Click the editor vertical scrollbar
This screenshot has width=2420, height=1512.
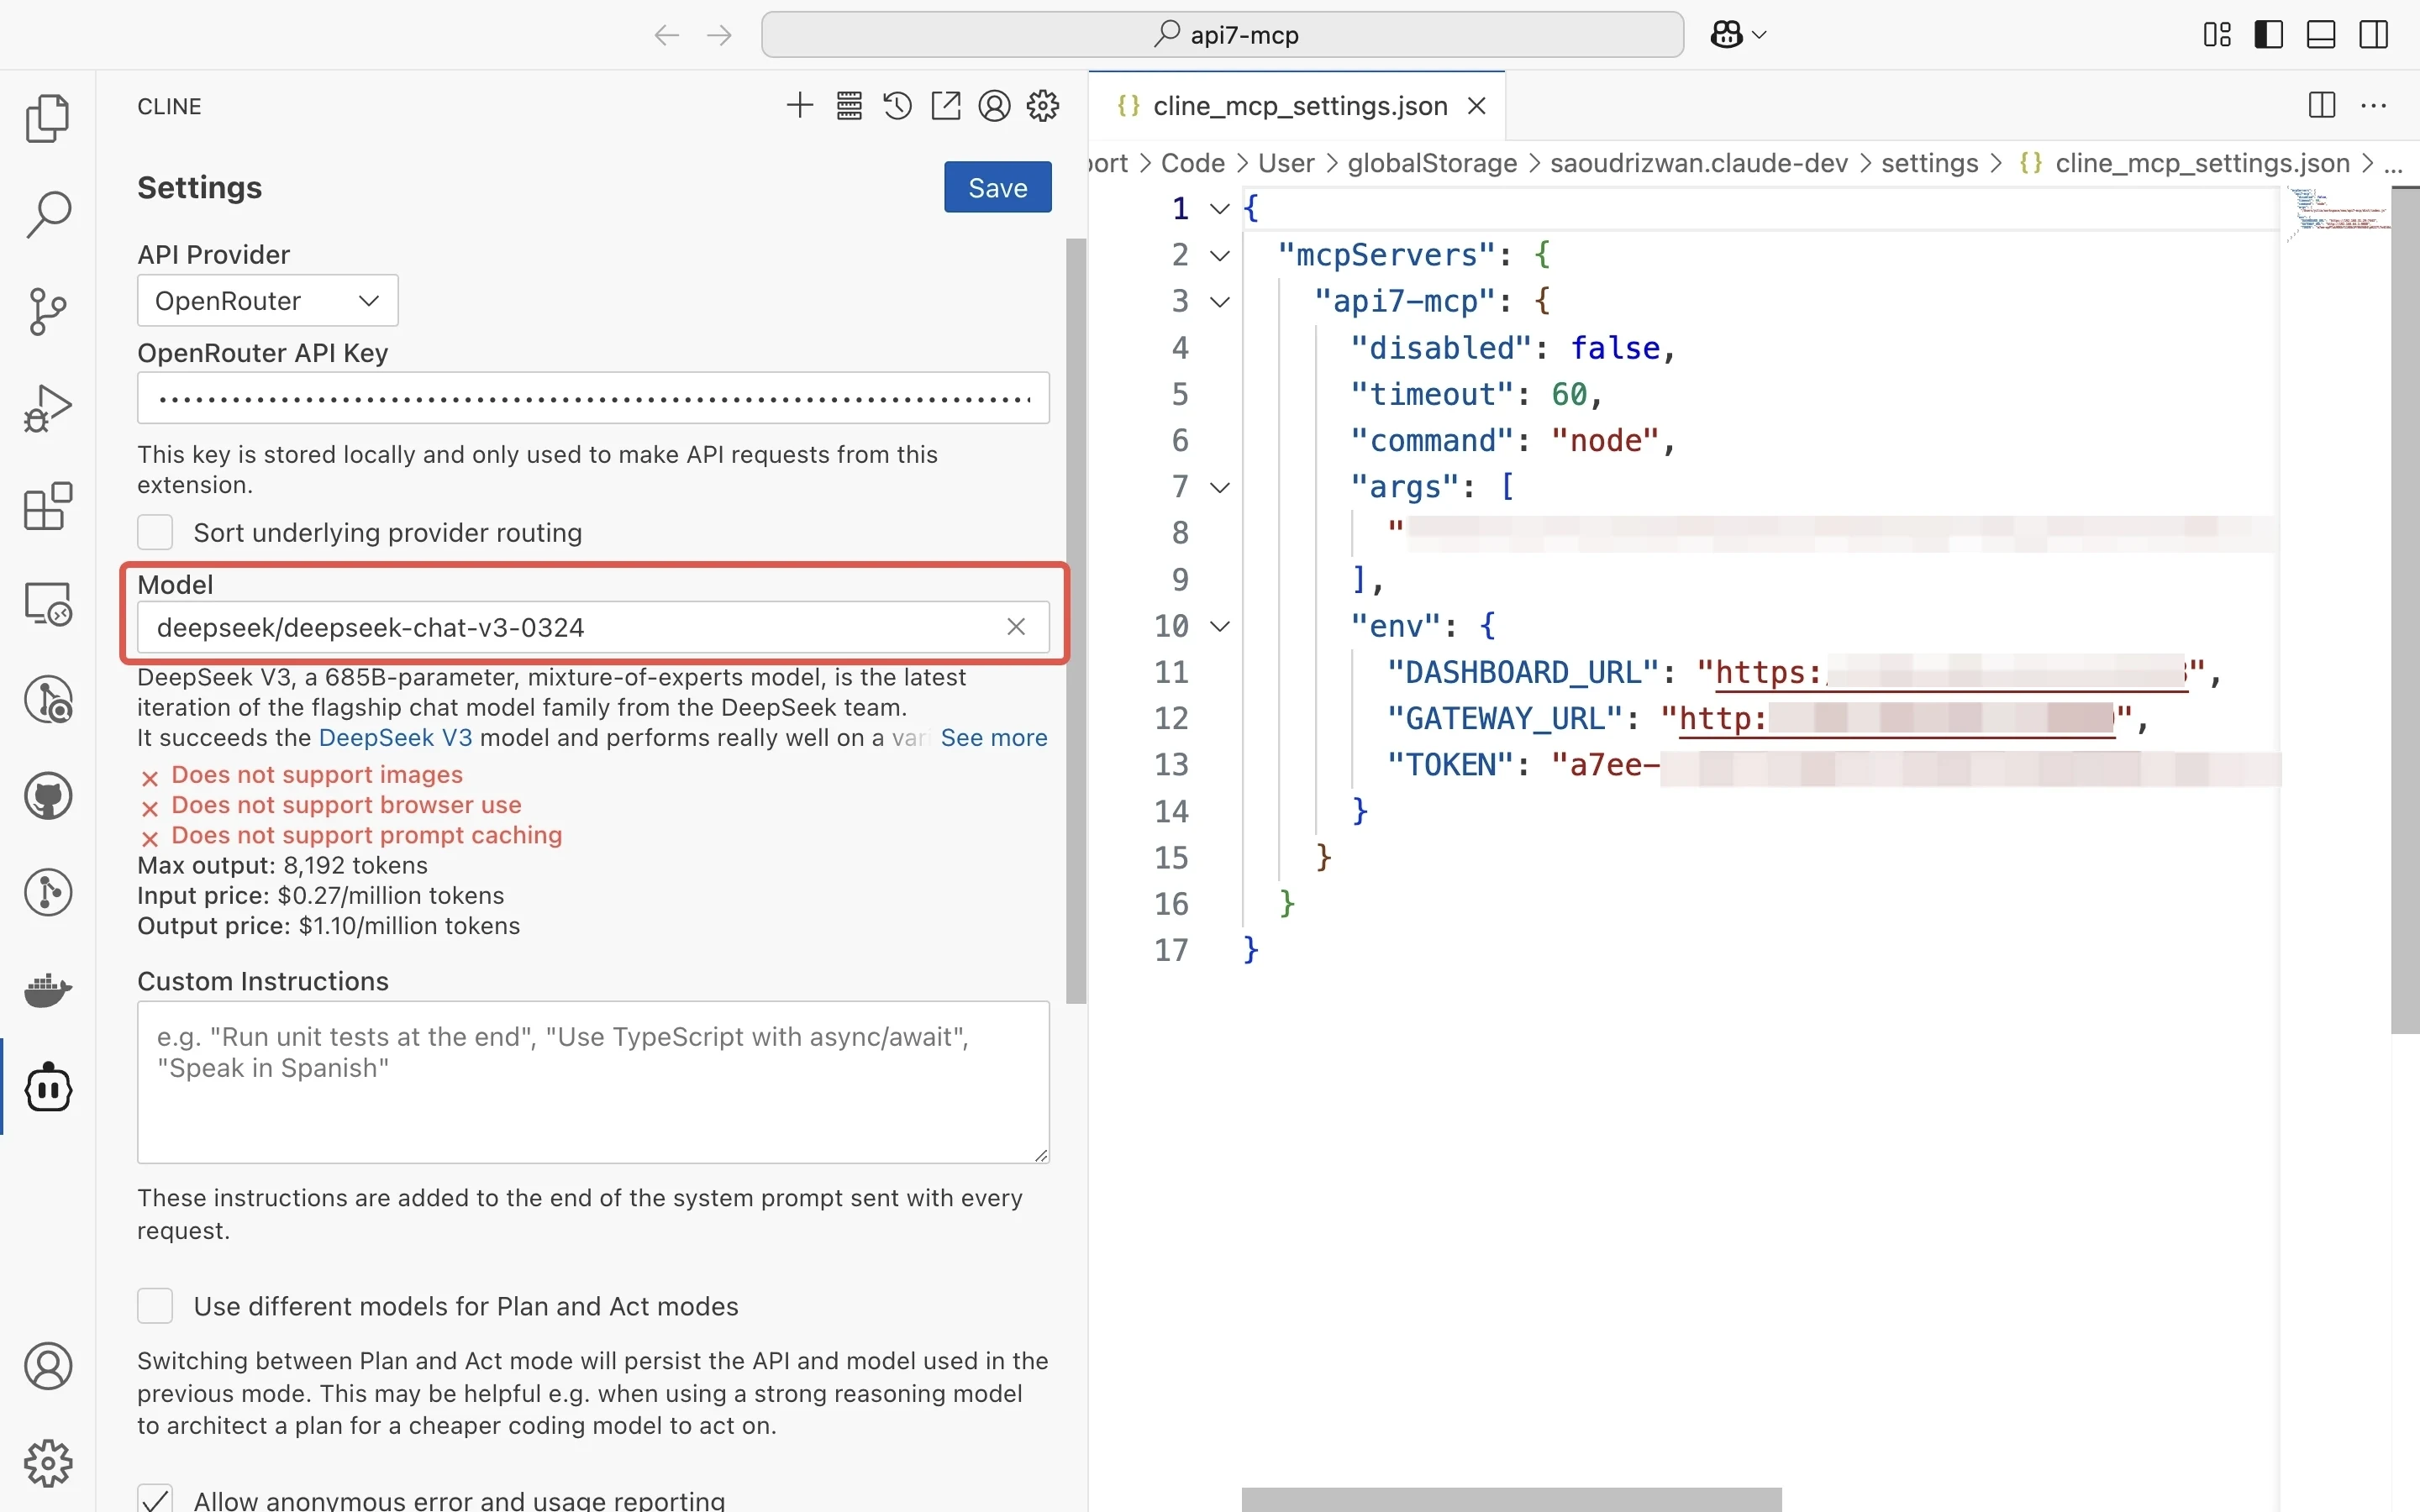[x=2405, y=610]
